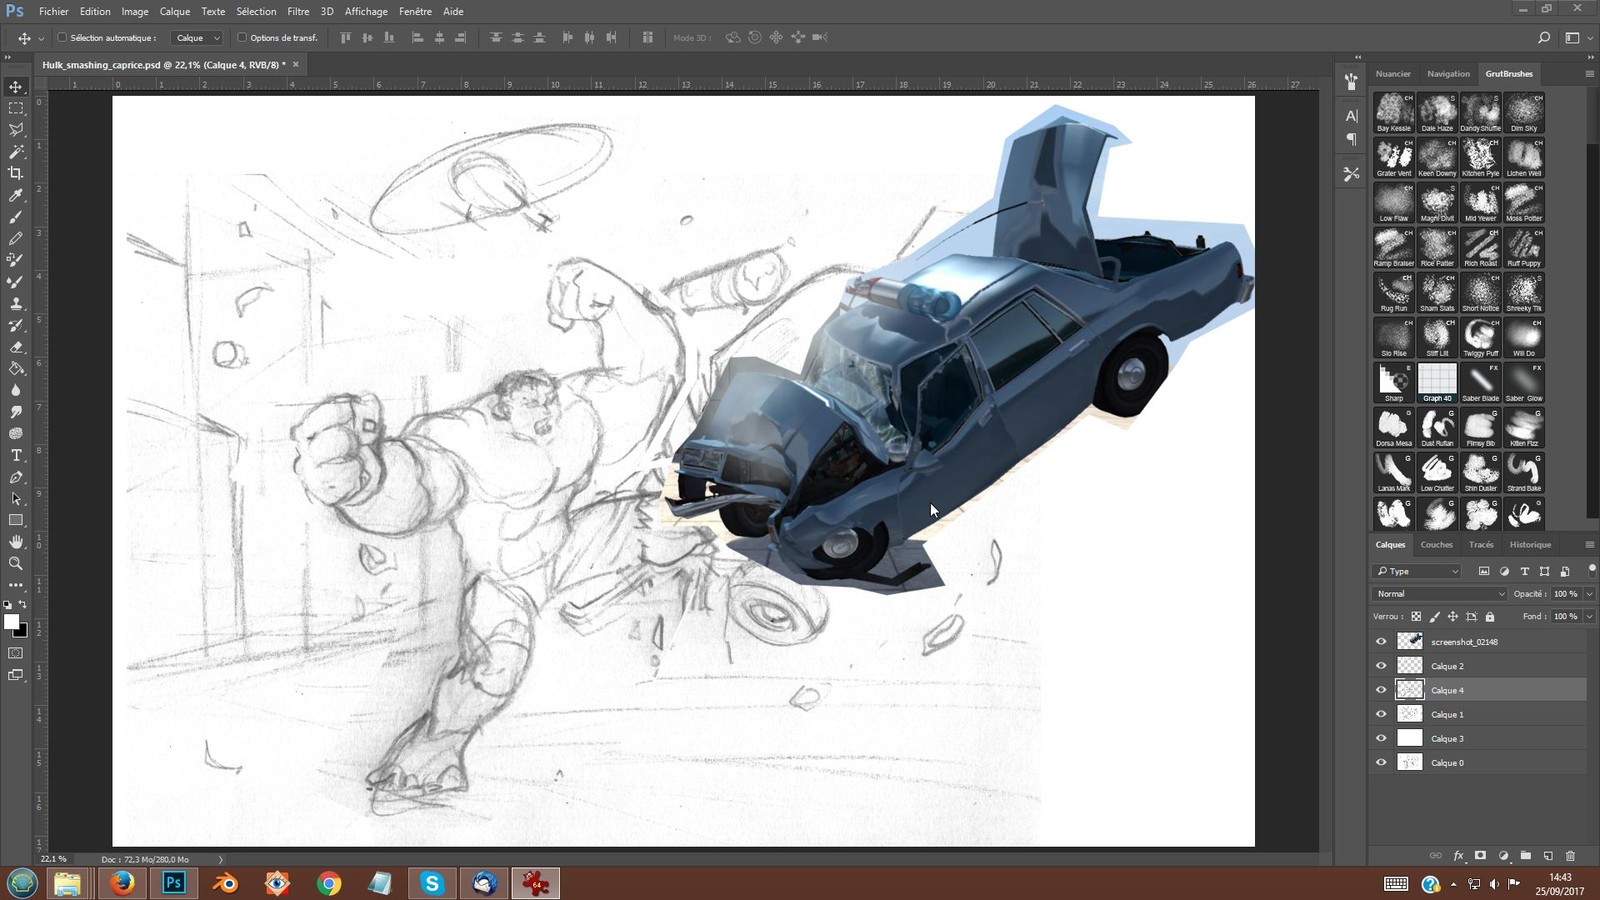Hide the Calque 2 layer

(x=1381, y=666)
